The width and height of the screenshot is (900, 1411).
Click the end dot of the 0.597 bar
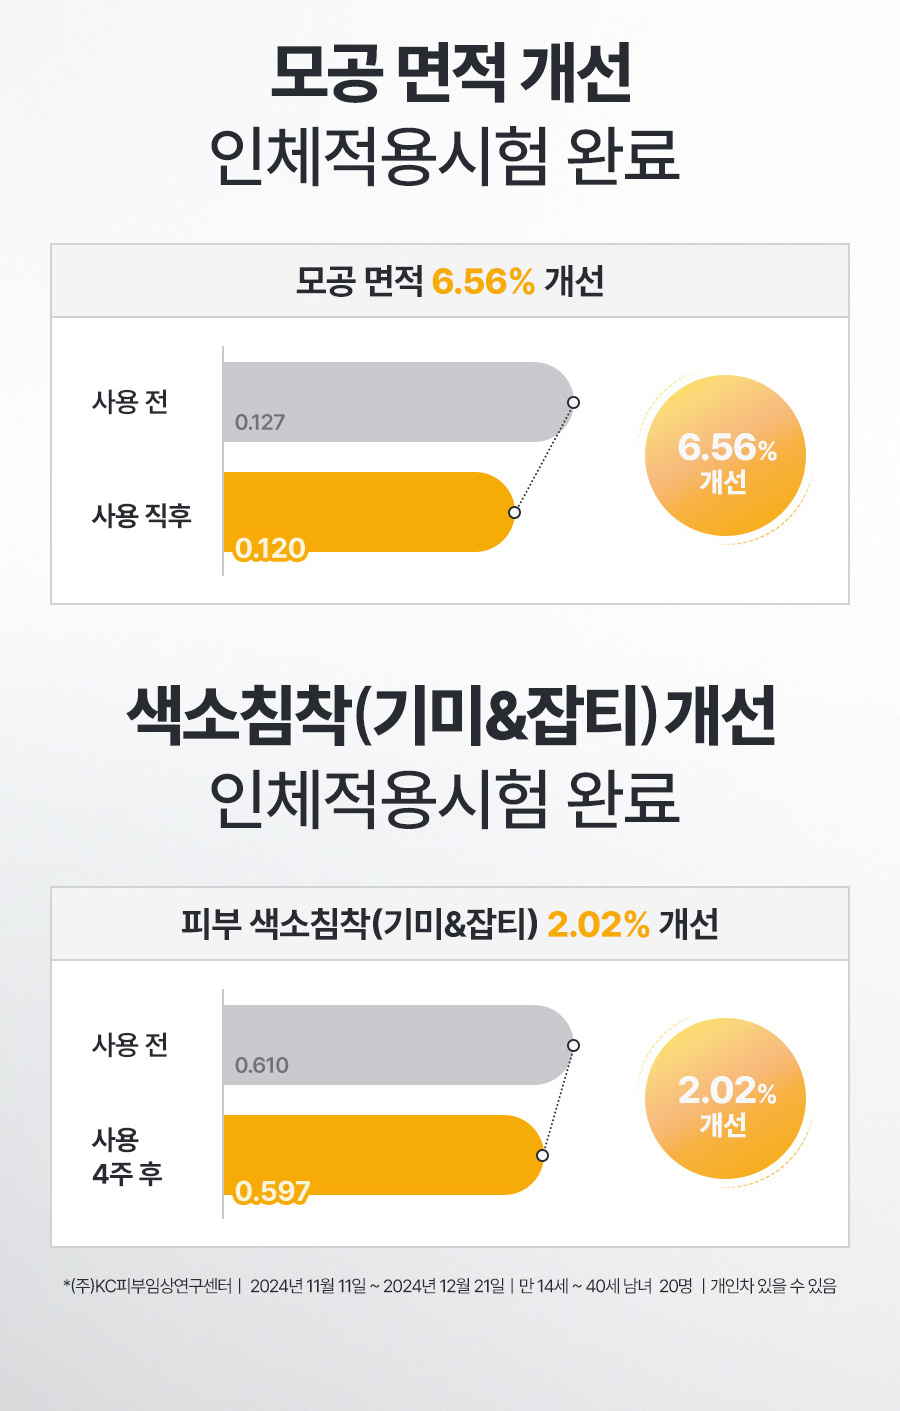pyautogui.click(x=542, y=1155)
